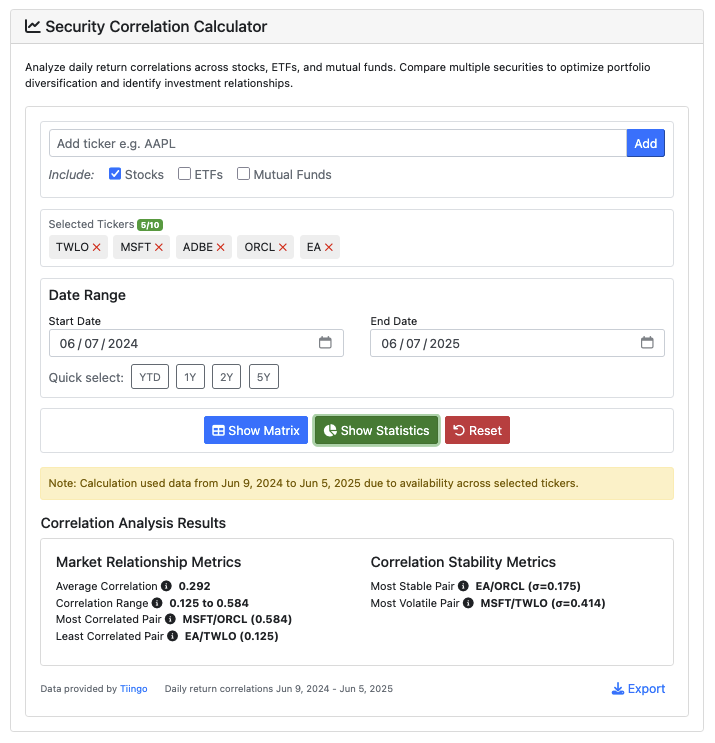Click the Show Statistics button

pyautogui.click(x=376, y=430)
